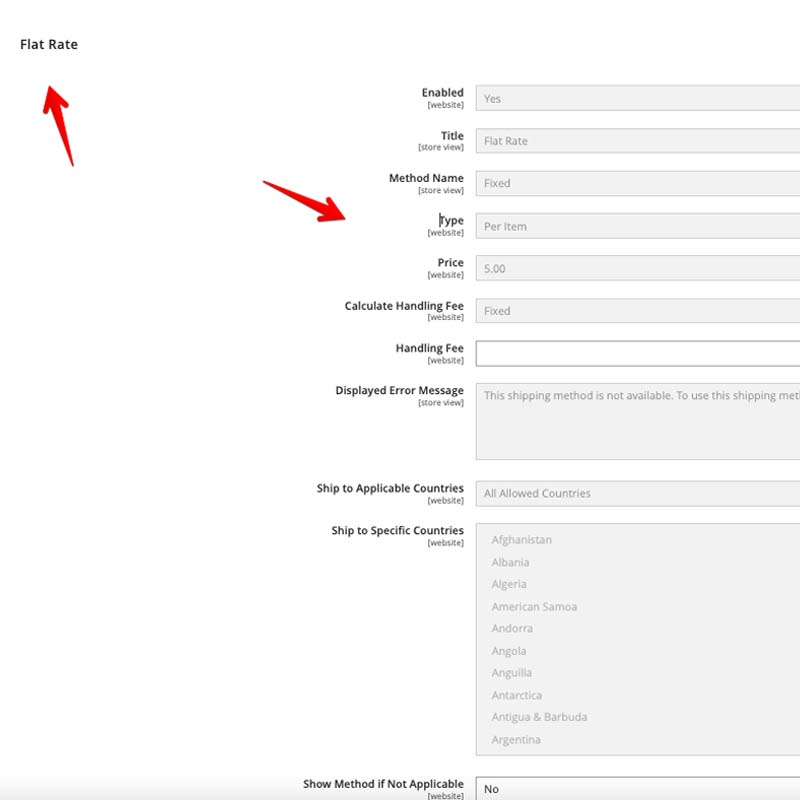Select Angola in the countries list
The height and width of the screenshot is (800, 800).
(x=509, y=651)
